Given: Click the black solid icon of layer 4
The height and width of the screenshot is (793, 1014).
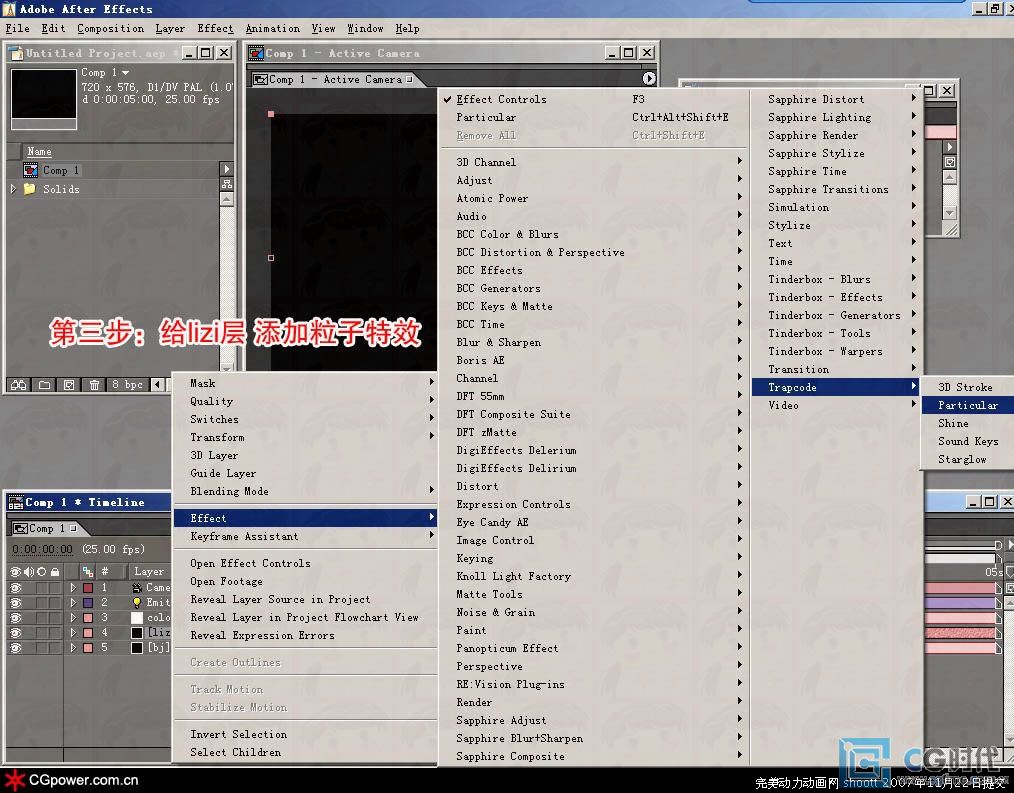Looking at the screenshot, I should click(x=137, y=633).
